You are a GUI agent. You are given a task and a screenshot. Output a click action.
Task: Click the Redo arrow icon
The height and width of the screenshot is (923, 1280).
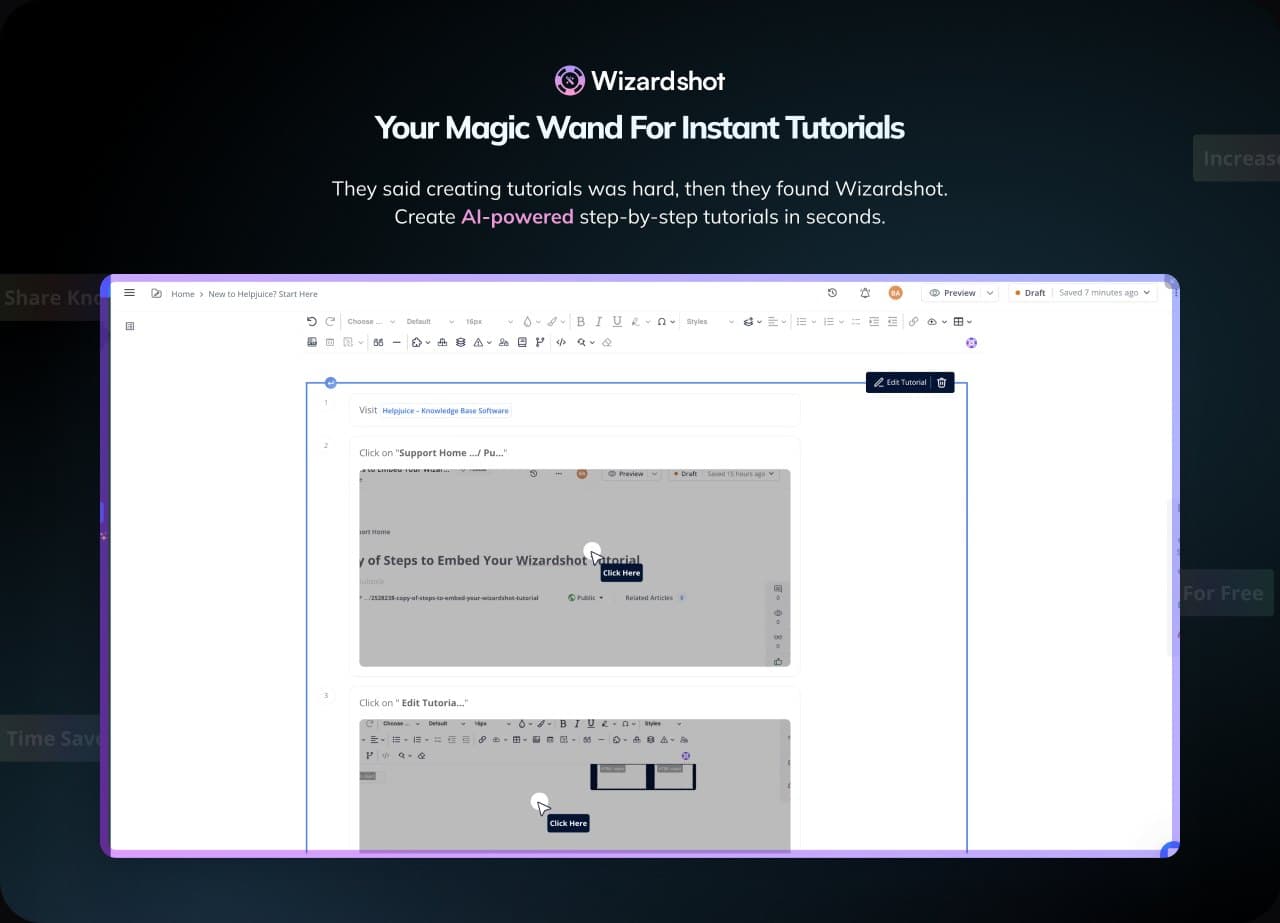(x=330, y=322)
